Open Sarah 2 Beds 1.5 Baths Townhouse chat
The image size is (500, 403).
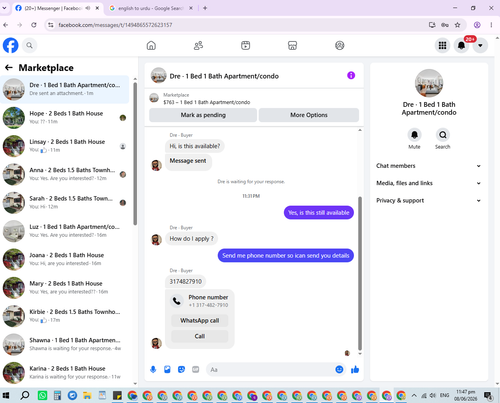click(x=65, y=203)
